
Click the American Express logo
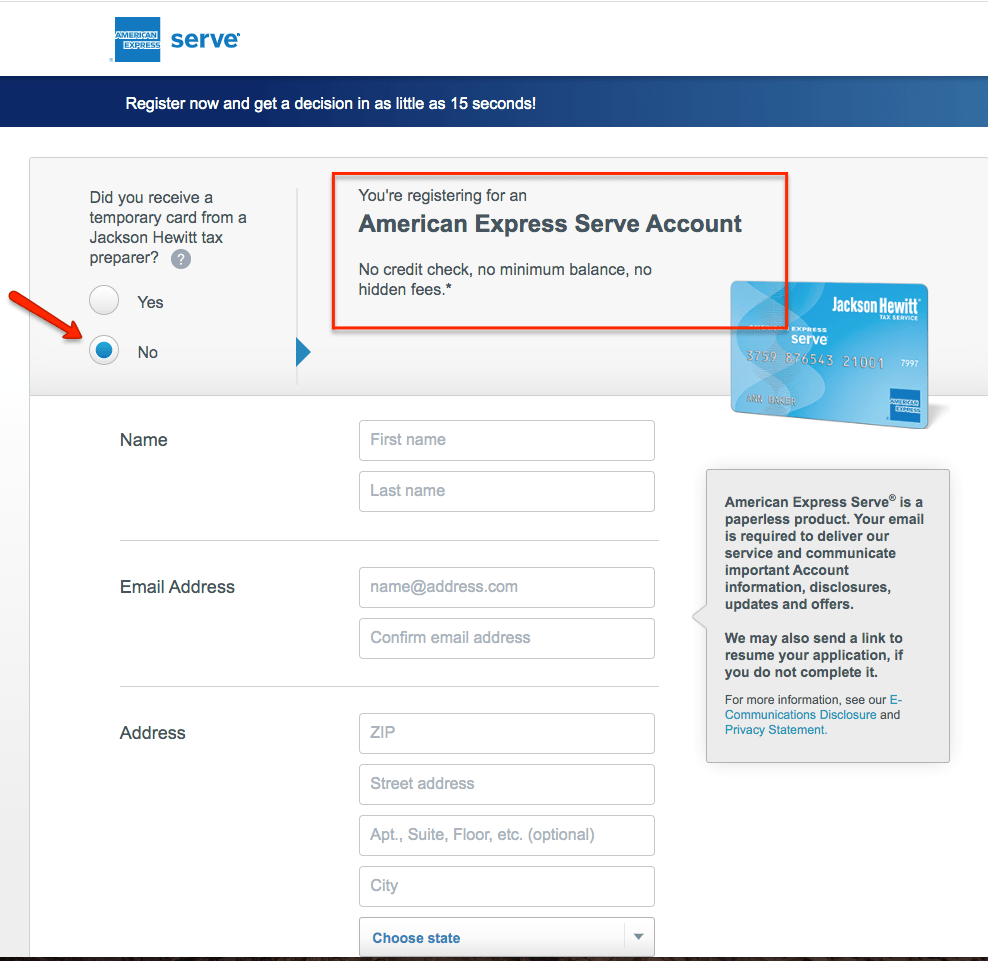click(137, 39)
